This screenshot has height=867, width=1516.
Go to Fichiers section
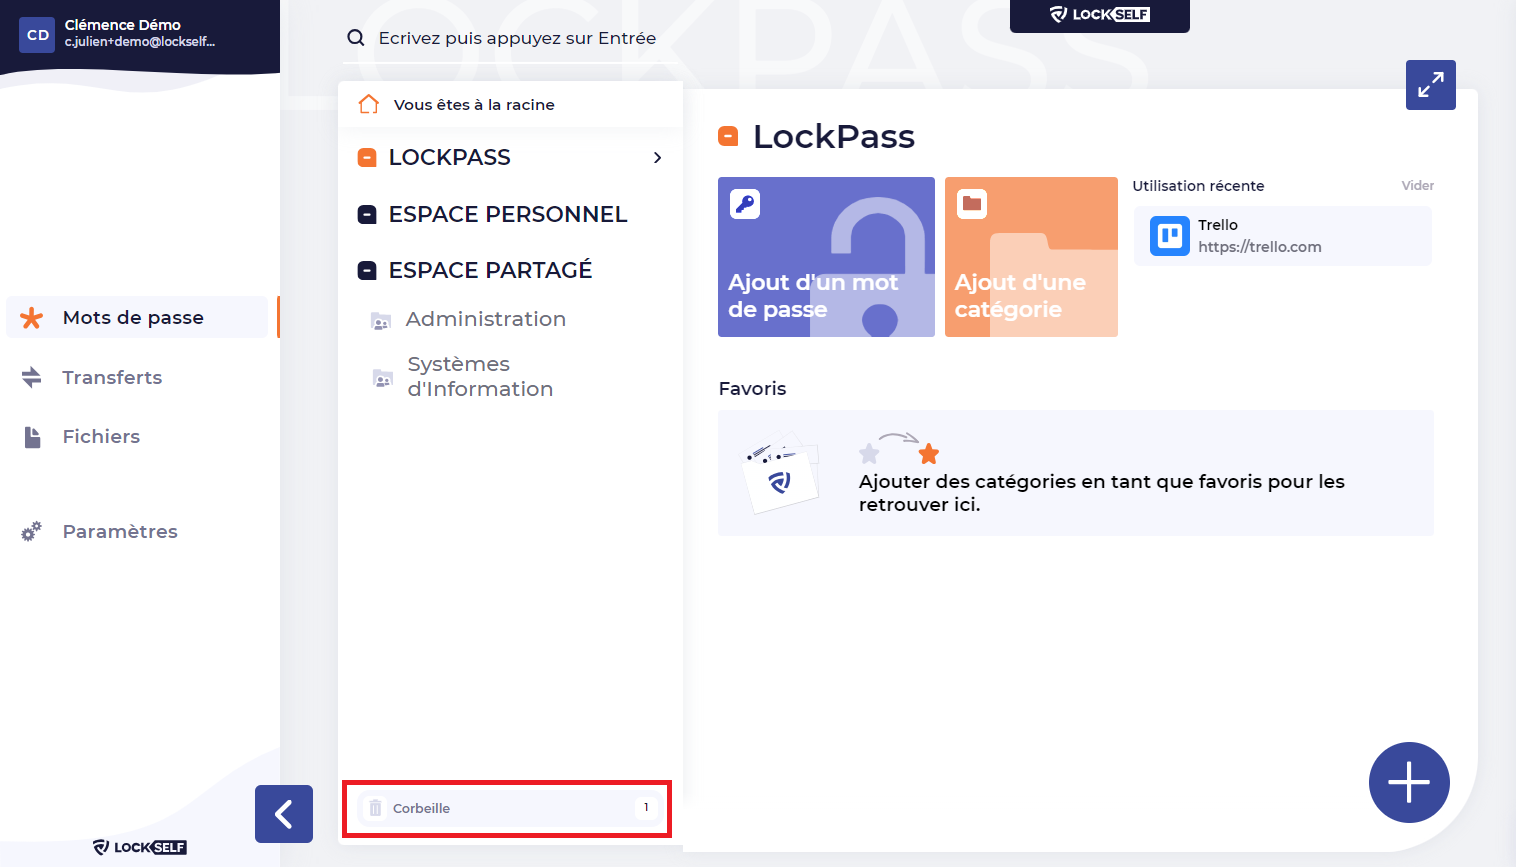pyautogui.click(x=101, y=436)
